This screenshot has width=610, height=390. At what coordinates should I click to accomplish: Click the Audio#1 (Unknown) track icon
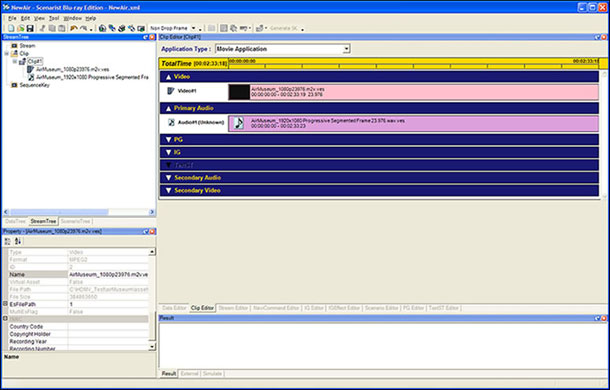(x=171, y=122)
